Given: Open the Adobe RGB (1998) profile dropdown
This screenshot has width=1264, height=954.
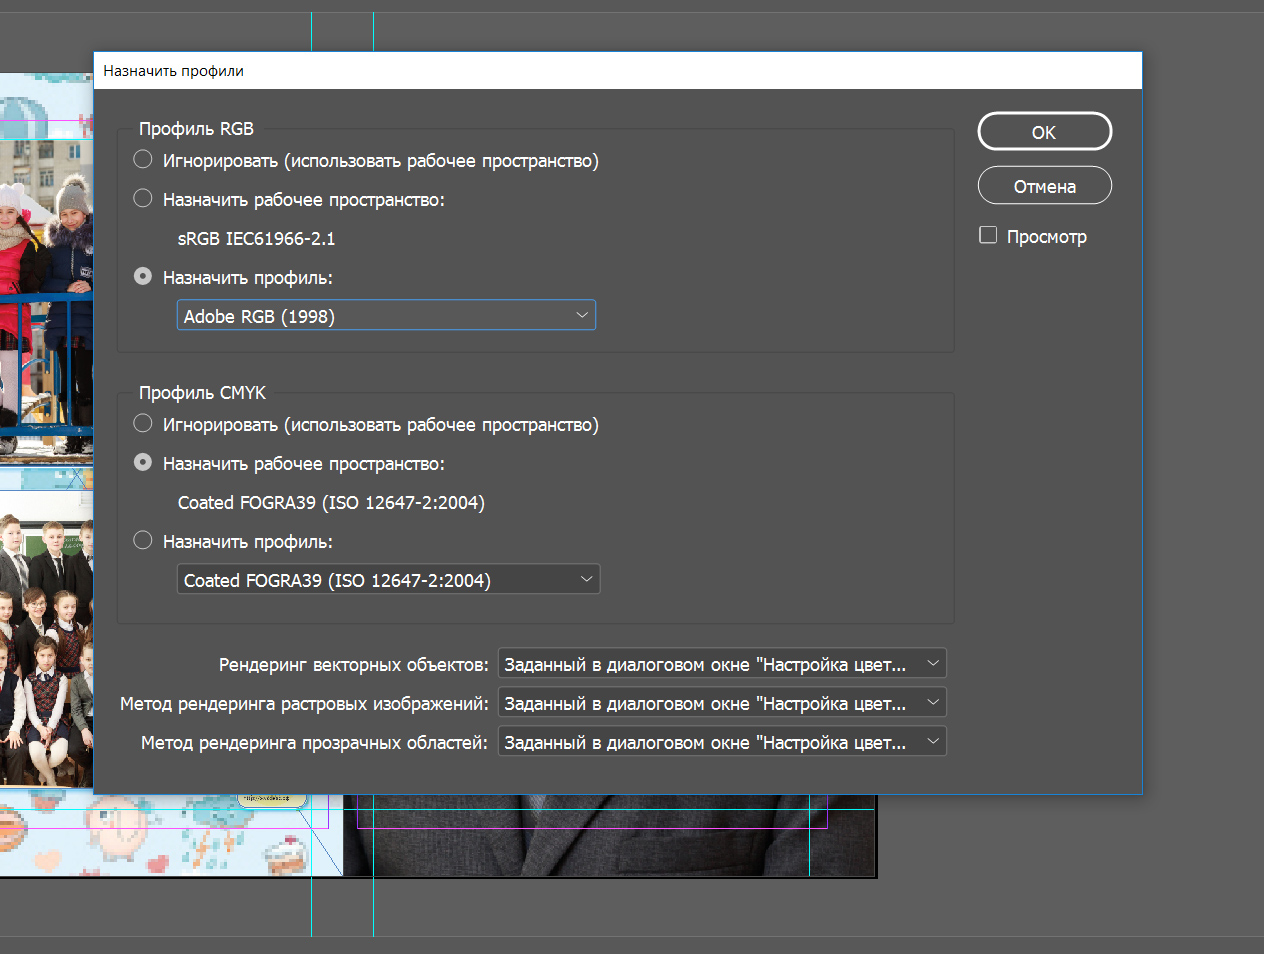Looking at the screenshot, I should tap(386, 316).
